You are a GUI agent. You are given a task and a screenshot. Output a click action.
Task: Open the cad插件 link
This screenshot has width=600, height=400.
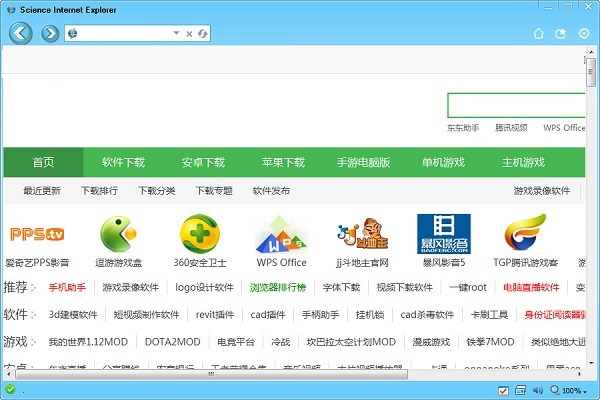click(x=268, y=315)
